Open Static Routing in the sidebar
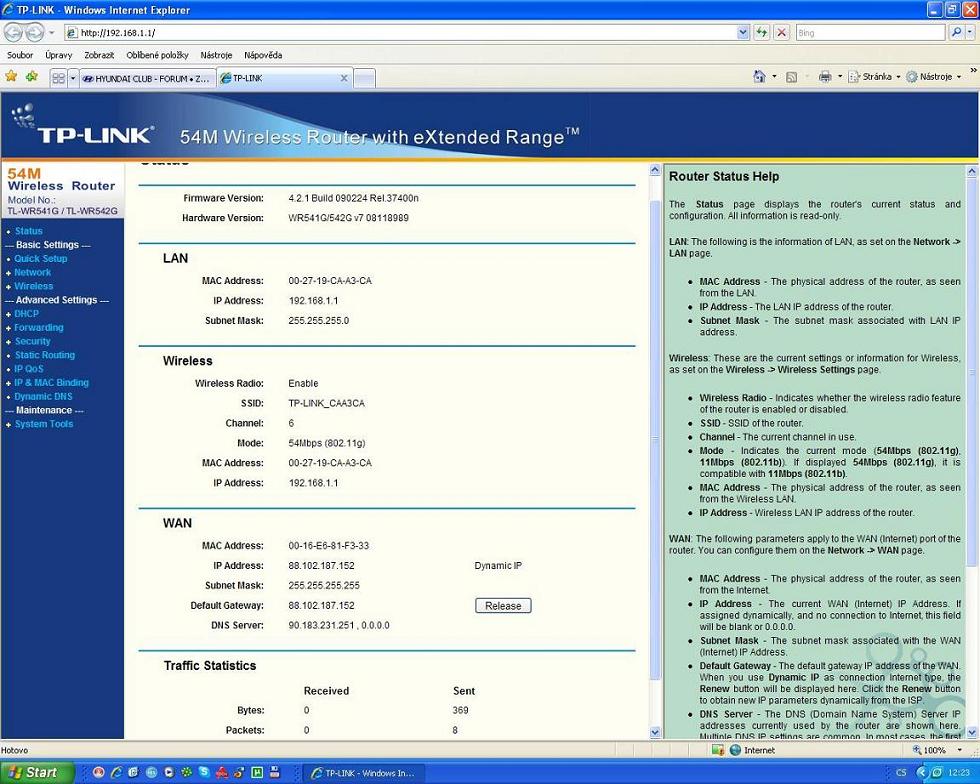This screenshot has height=784, width=980. click(45, 354)
